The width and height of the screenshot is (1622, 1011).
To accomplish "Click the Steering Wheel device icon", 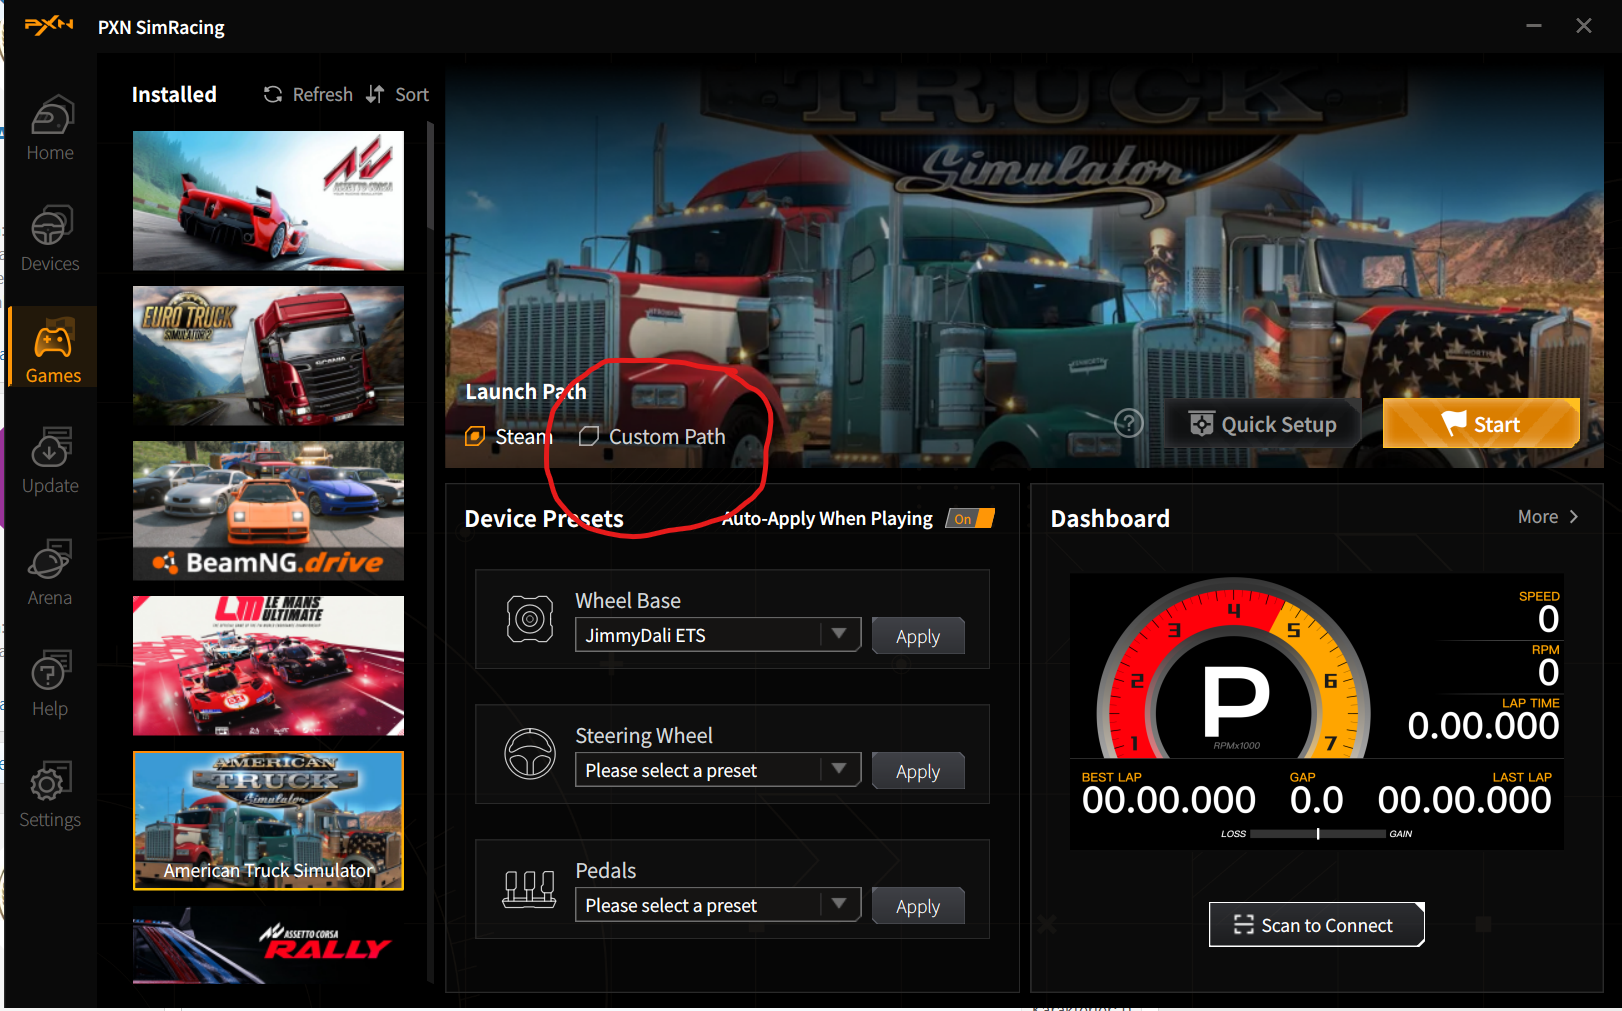I will (x=530, y=754).
